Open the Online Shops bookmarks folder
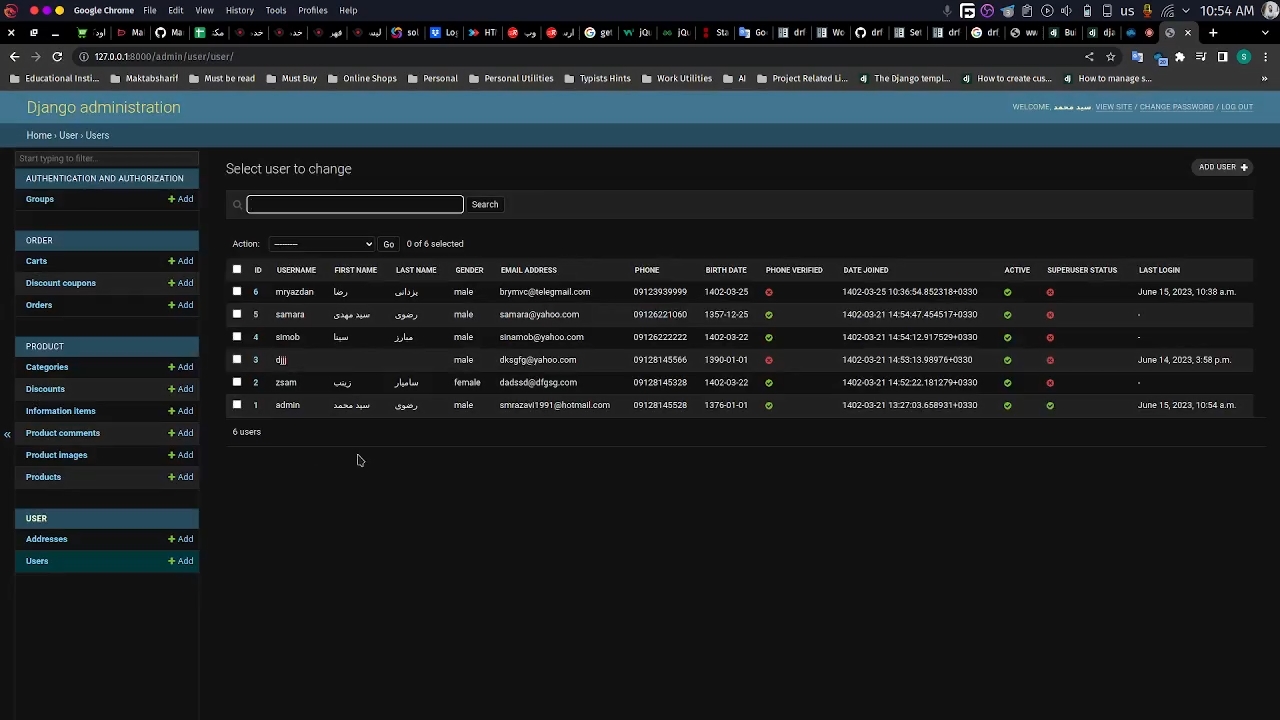The width and height of the screenshot is (1280, 720). (x=369, y=78)
